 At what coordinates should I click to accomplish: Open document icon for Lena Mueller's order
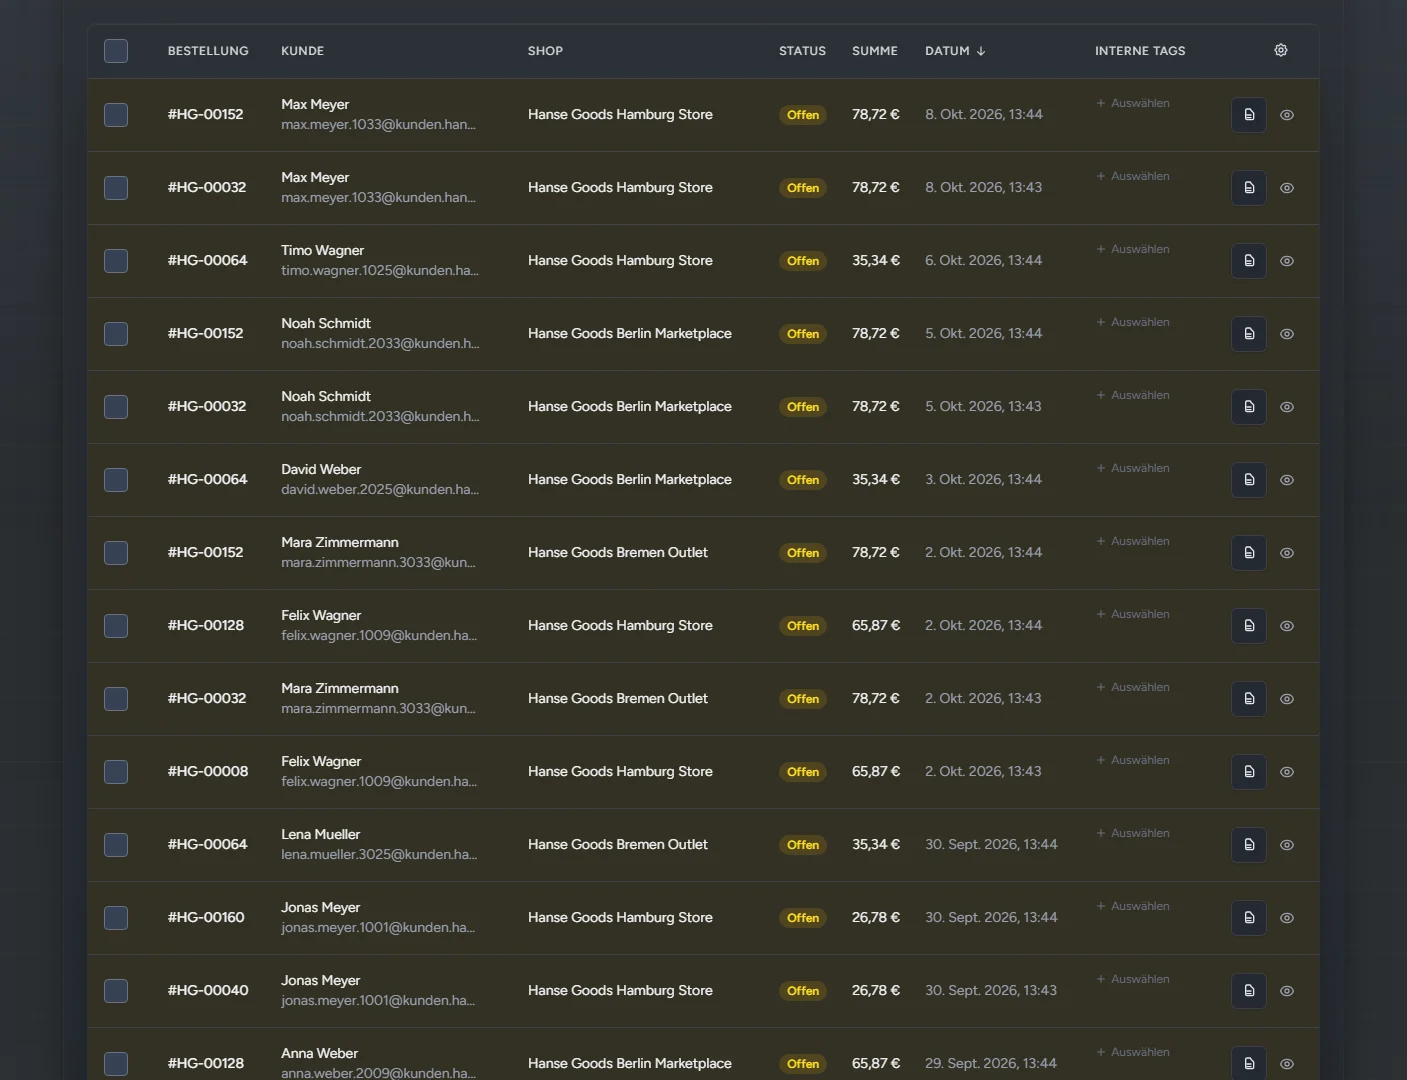pyautogui.click(x=1249, y=845)
